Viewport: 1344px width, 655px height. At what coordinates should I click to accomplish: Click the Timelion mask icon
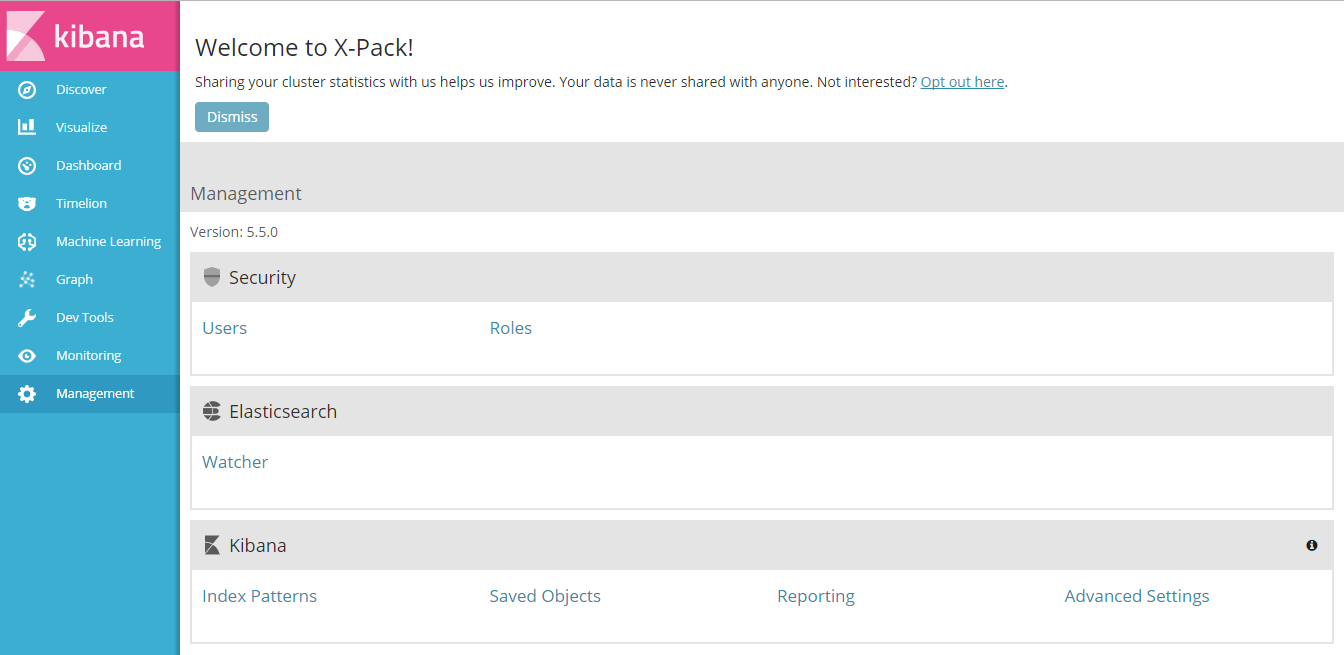[x=27, y=204]
